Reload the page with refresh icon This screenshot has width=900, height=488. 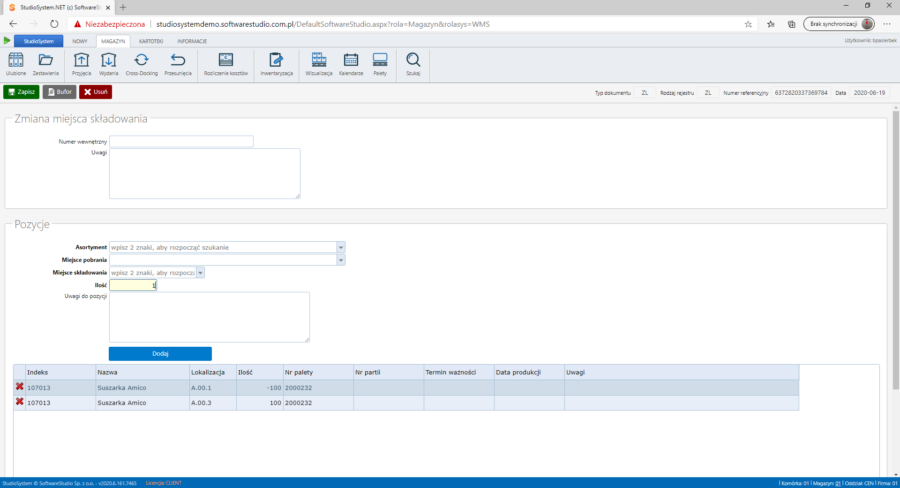[54, 24]
